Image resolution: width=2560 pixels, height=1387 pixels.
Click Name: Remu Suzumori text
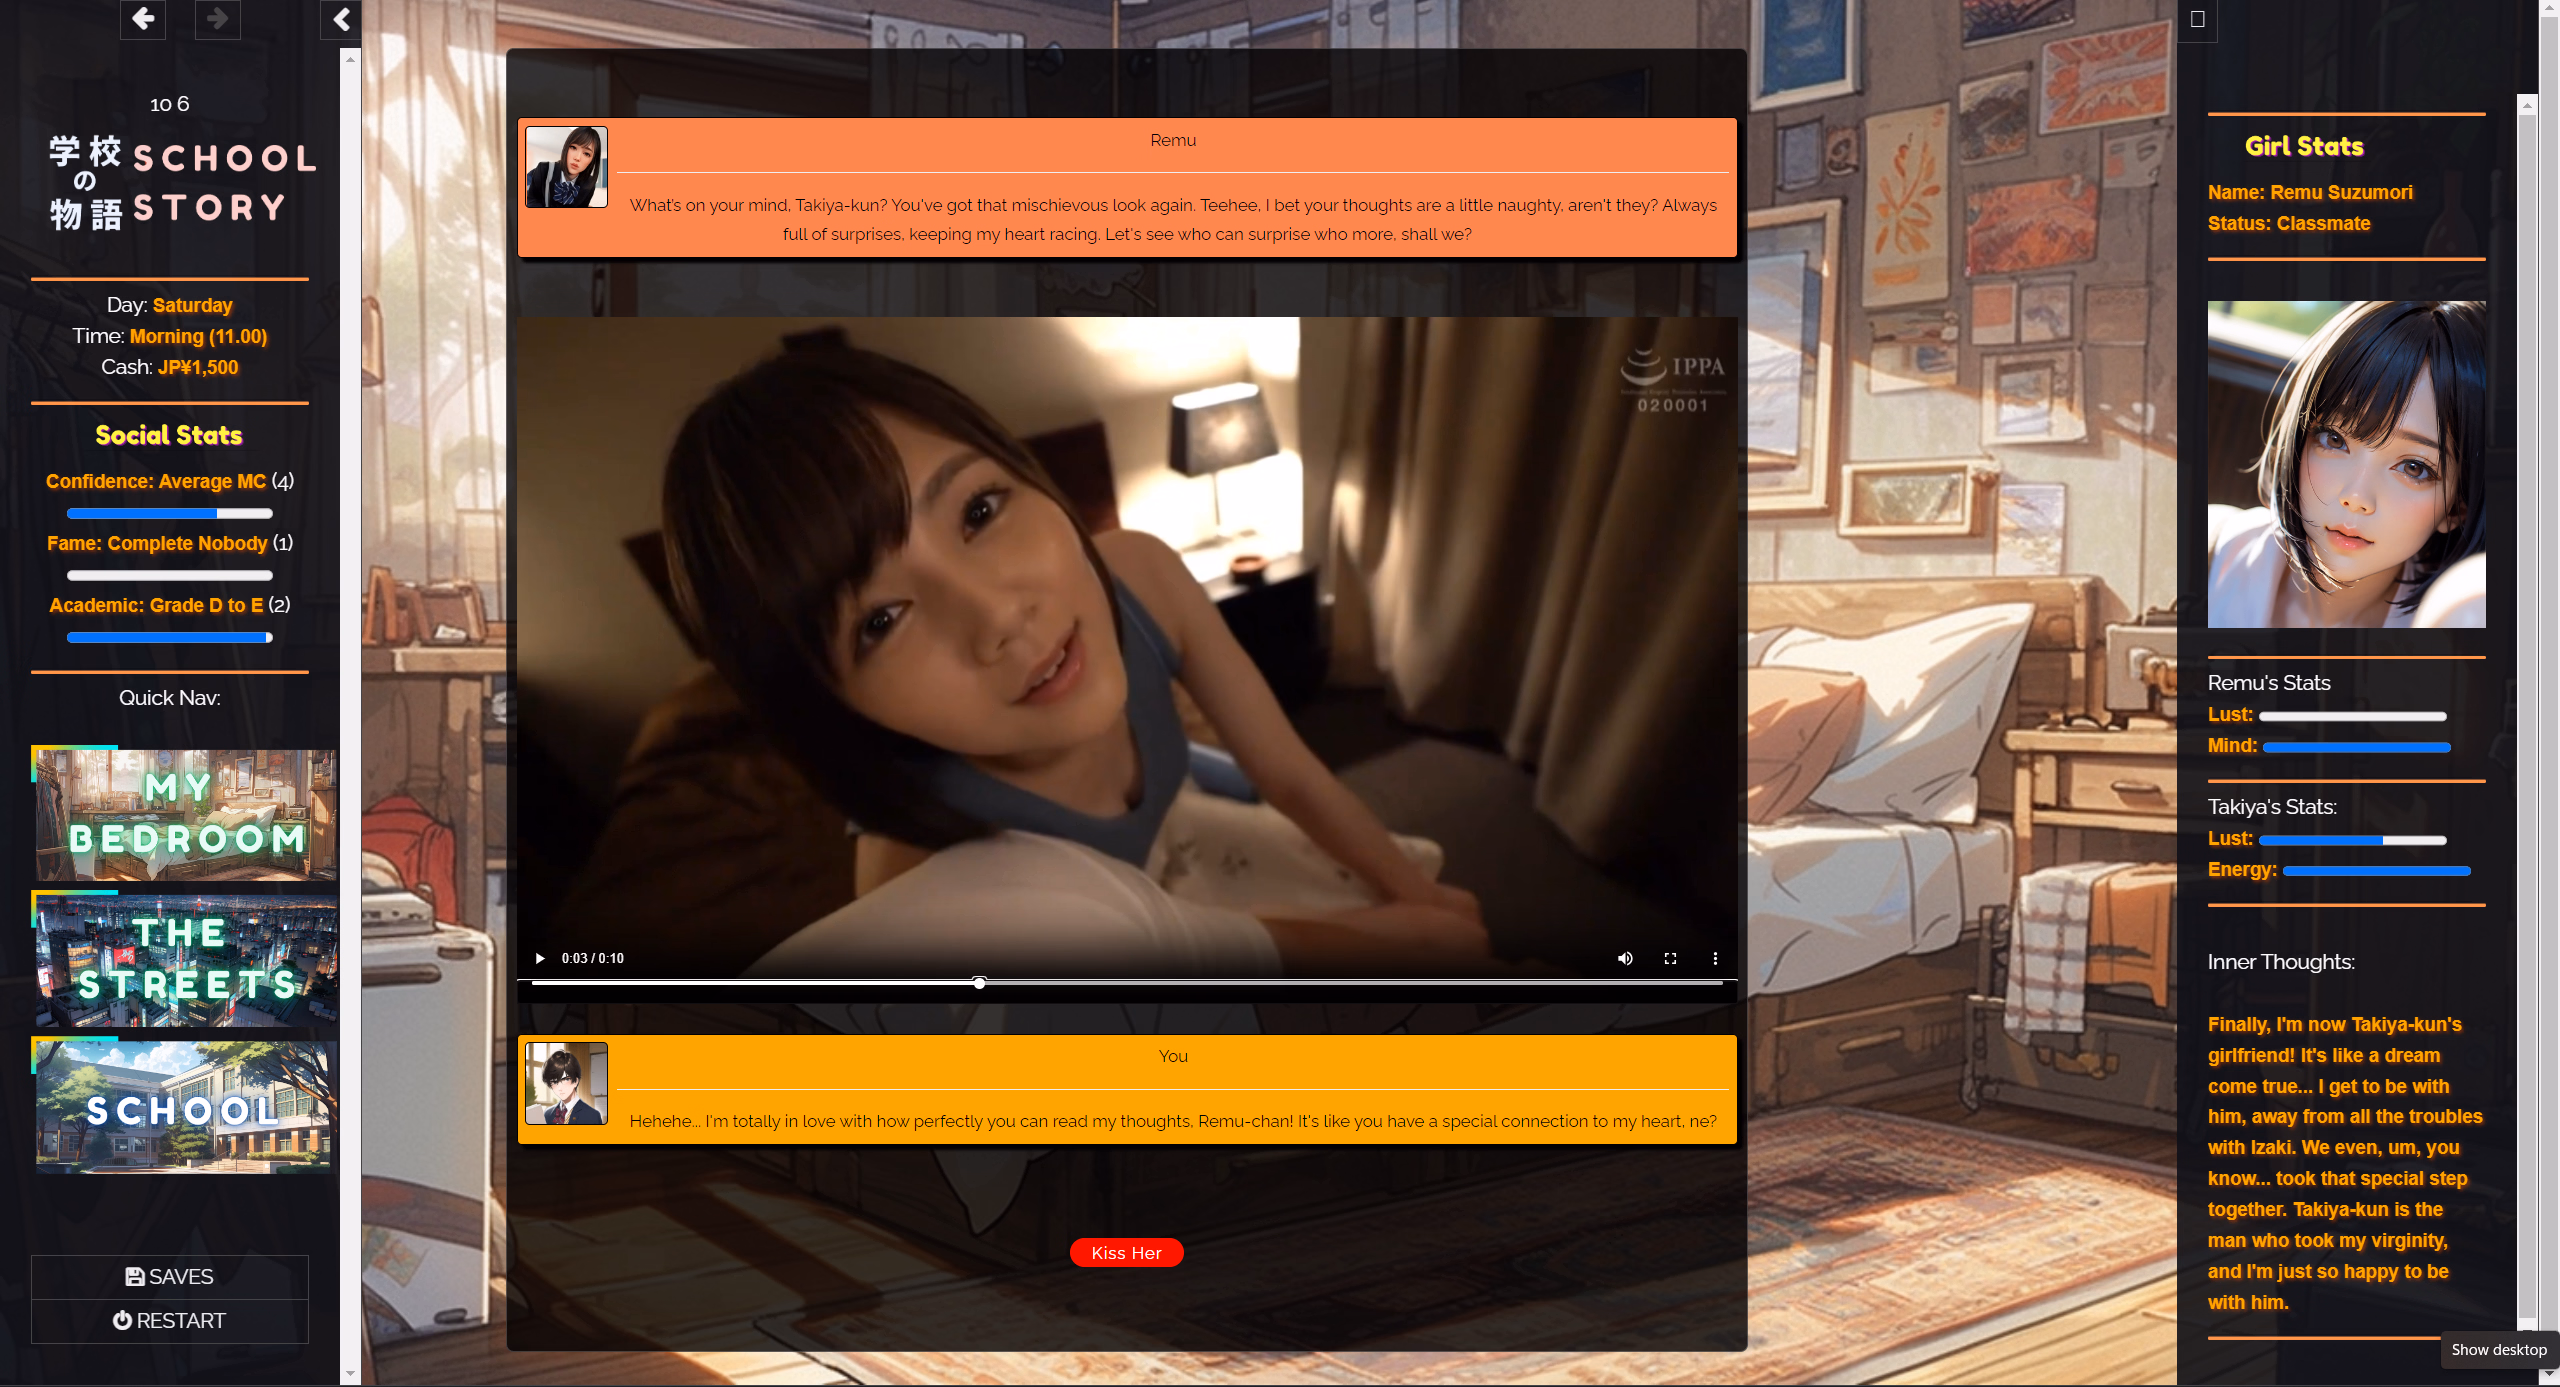tap(2310, 192)
